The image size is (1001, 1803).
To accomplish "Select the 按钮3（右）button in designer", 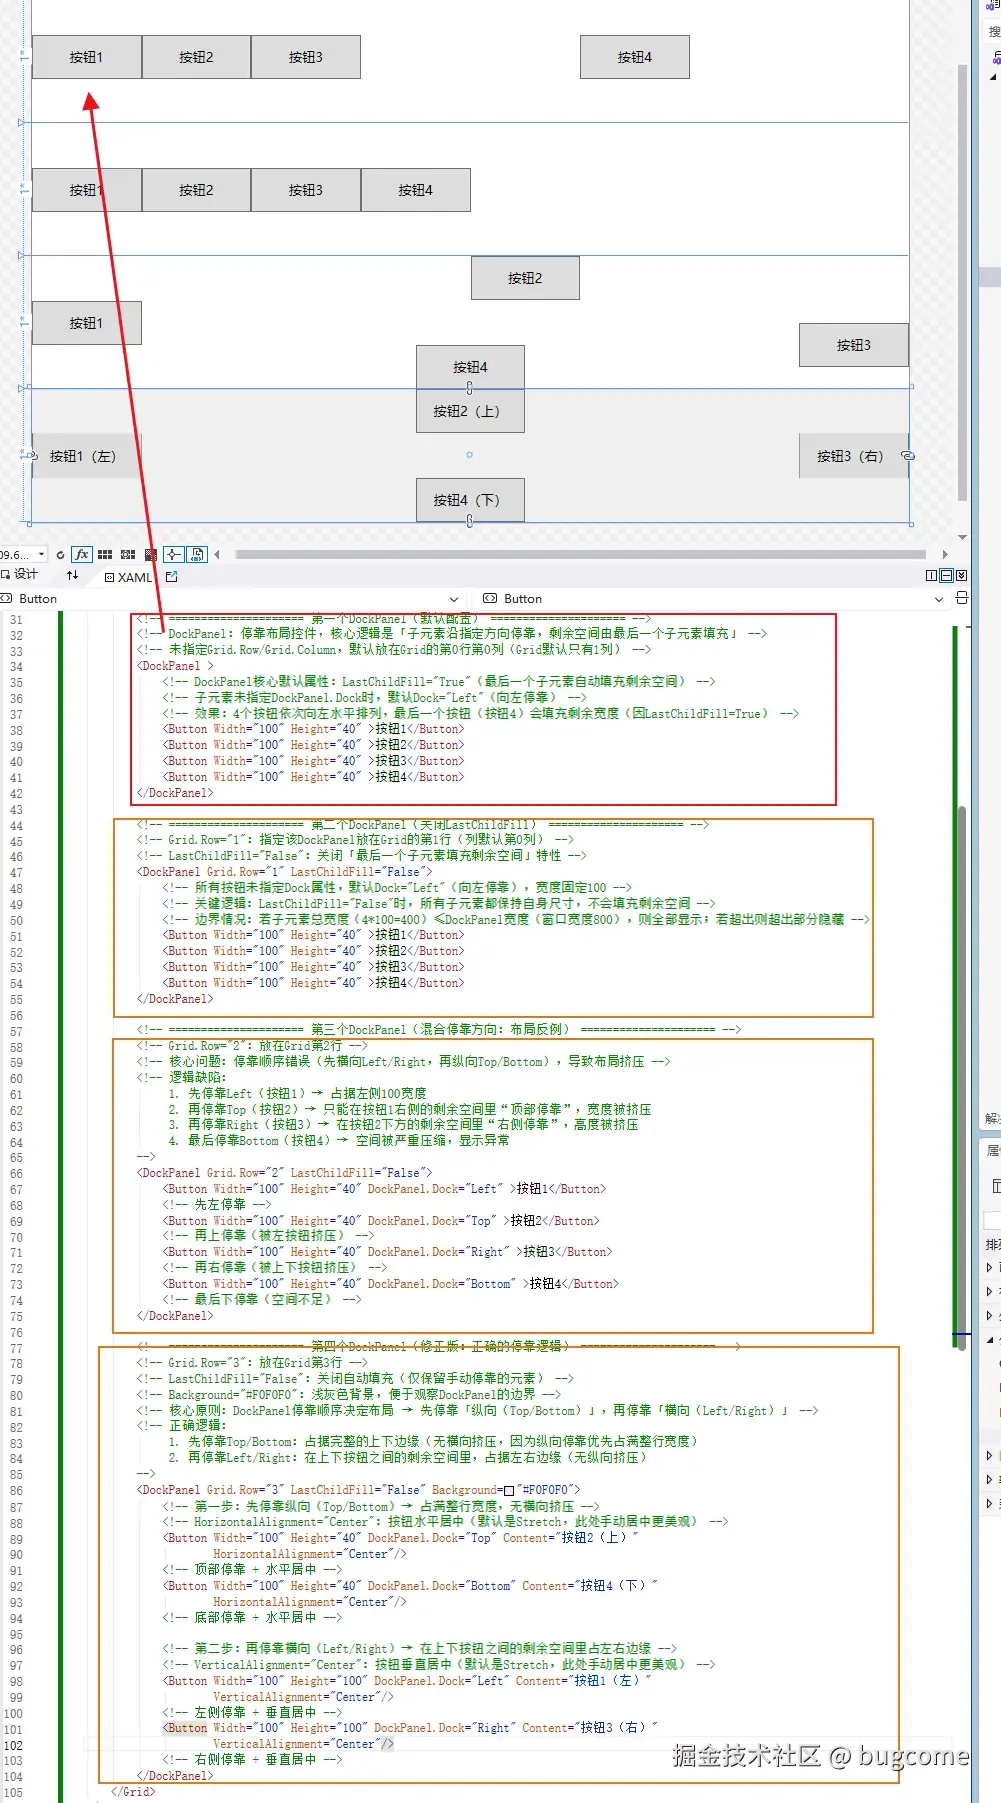I will click(x=853, y=456).
